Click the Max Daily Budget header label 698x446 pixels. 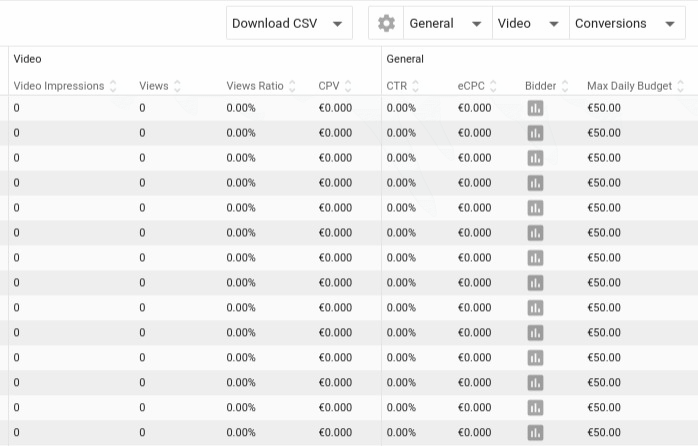point(629,86)
